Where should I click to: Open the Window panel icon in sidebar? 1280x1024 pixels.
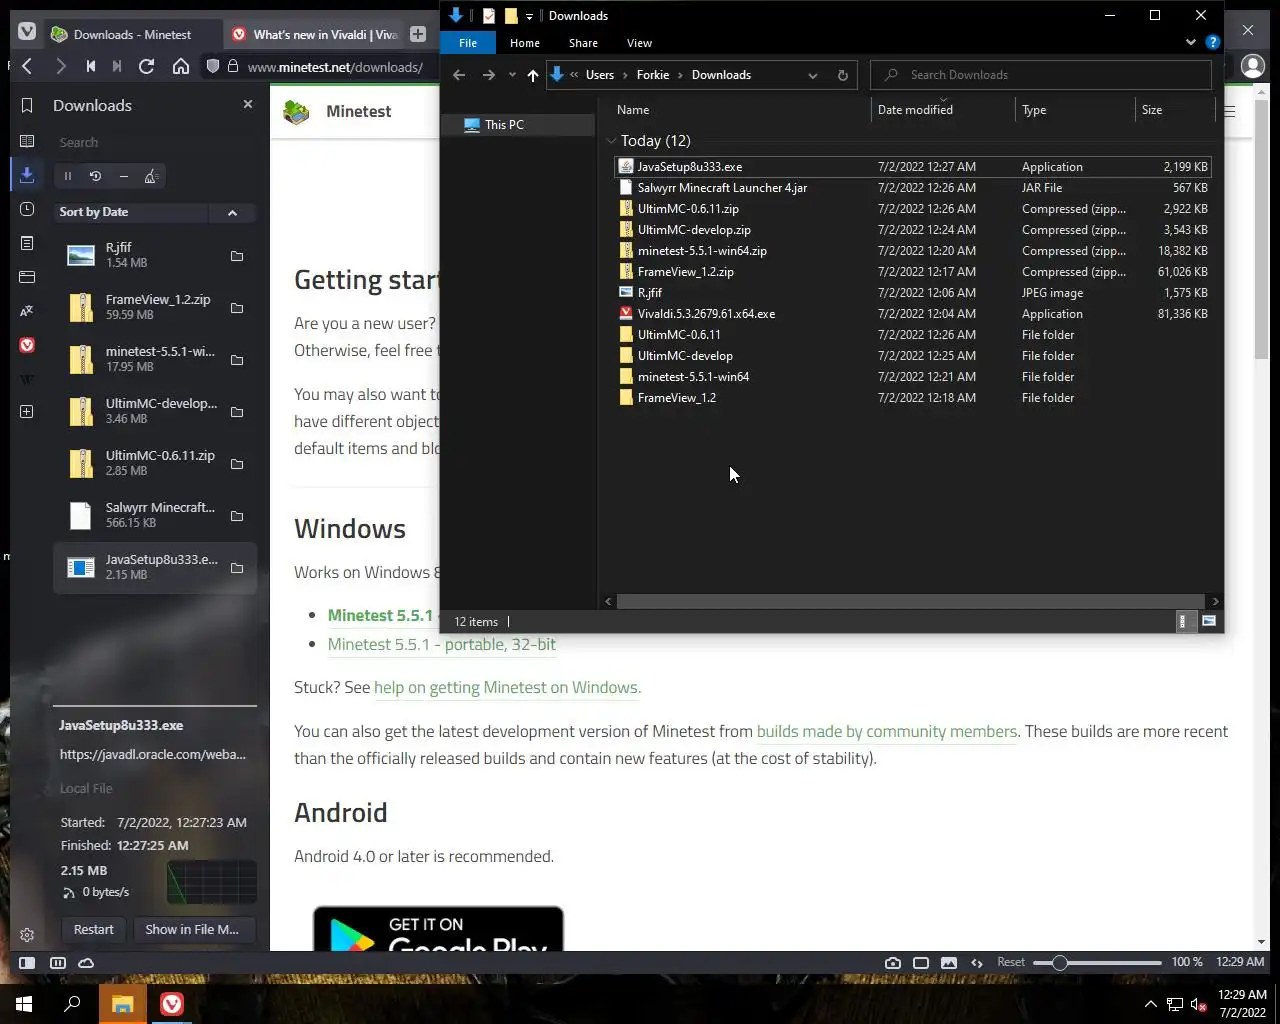click(27, 277)
